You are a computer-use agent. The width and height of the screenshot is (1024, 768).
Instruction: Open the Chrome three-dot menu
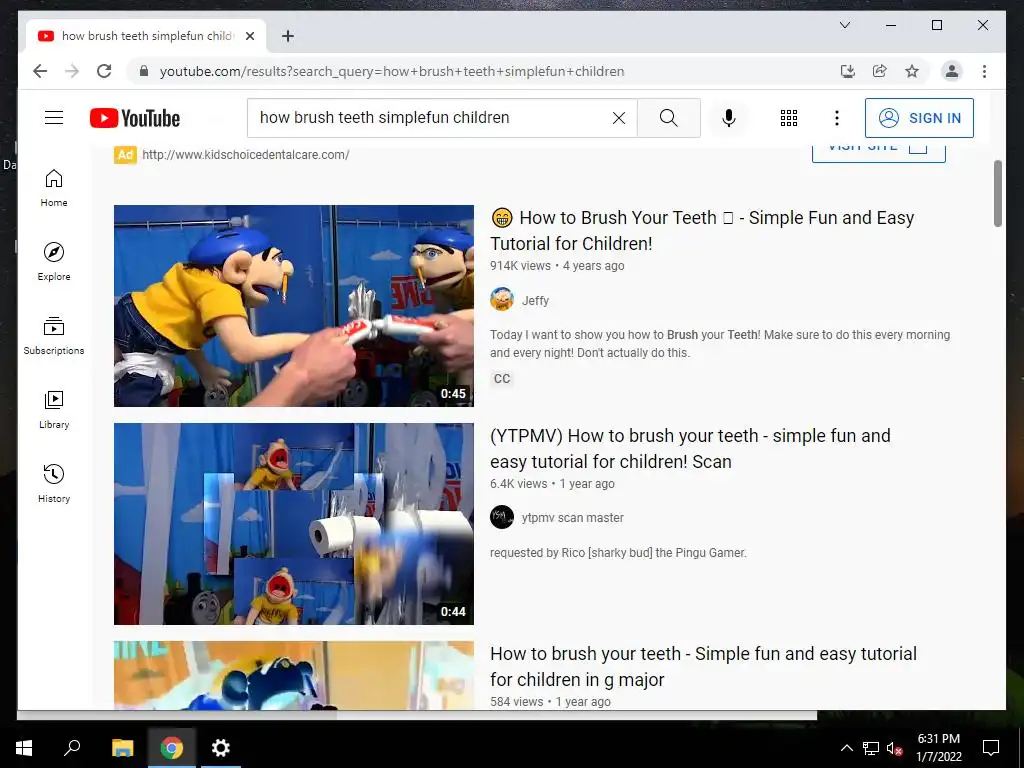tap(984, 71)
